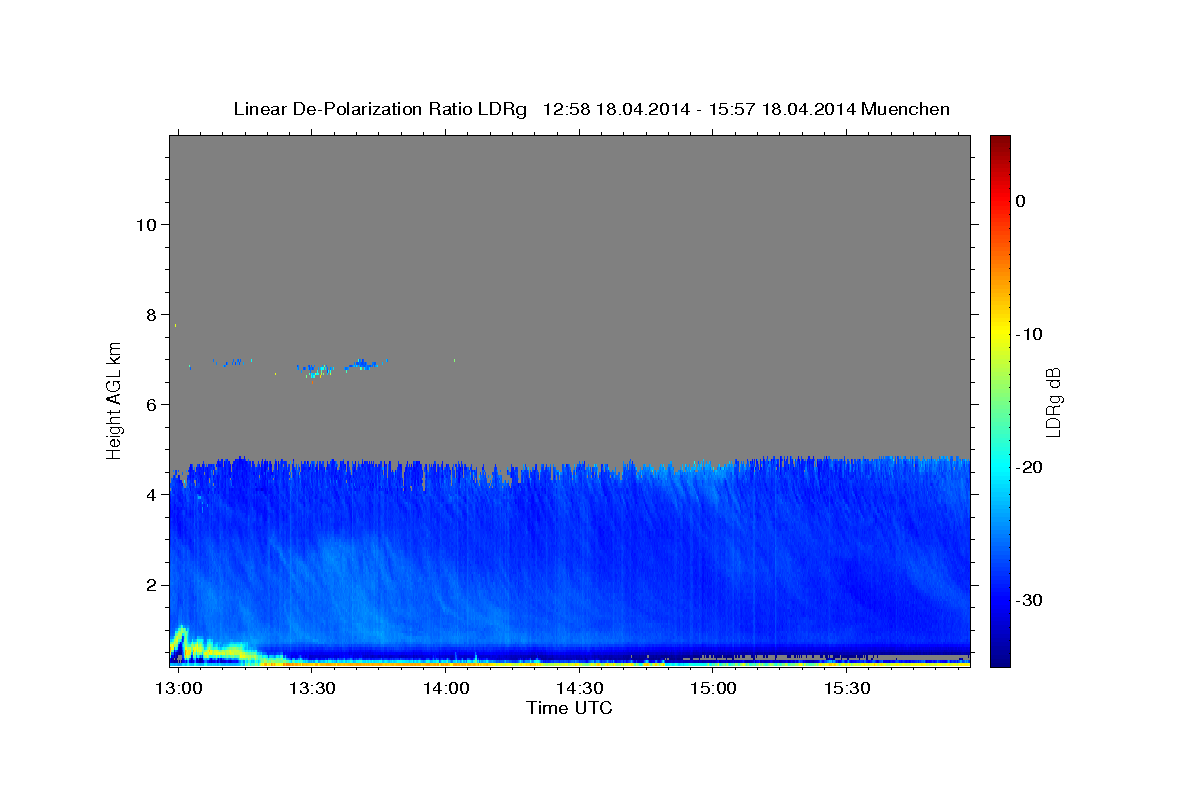Click the plot title 'Linear De-Polarization Ratio LDRg'

coord(379,109)
